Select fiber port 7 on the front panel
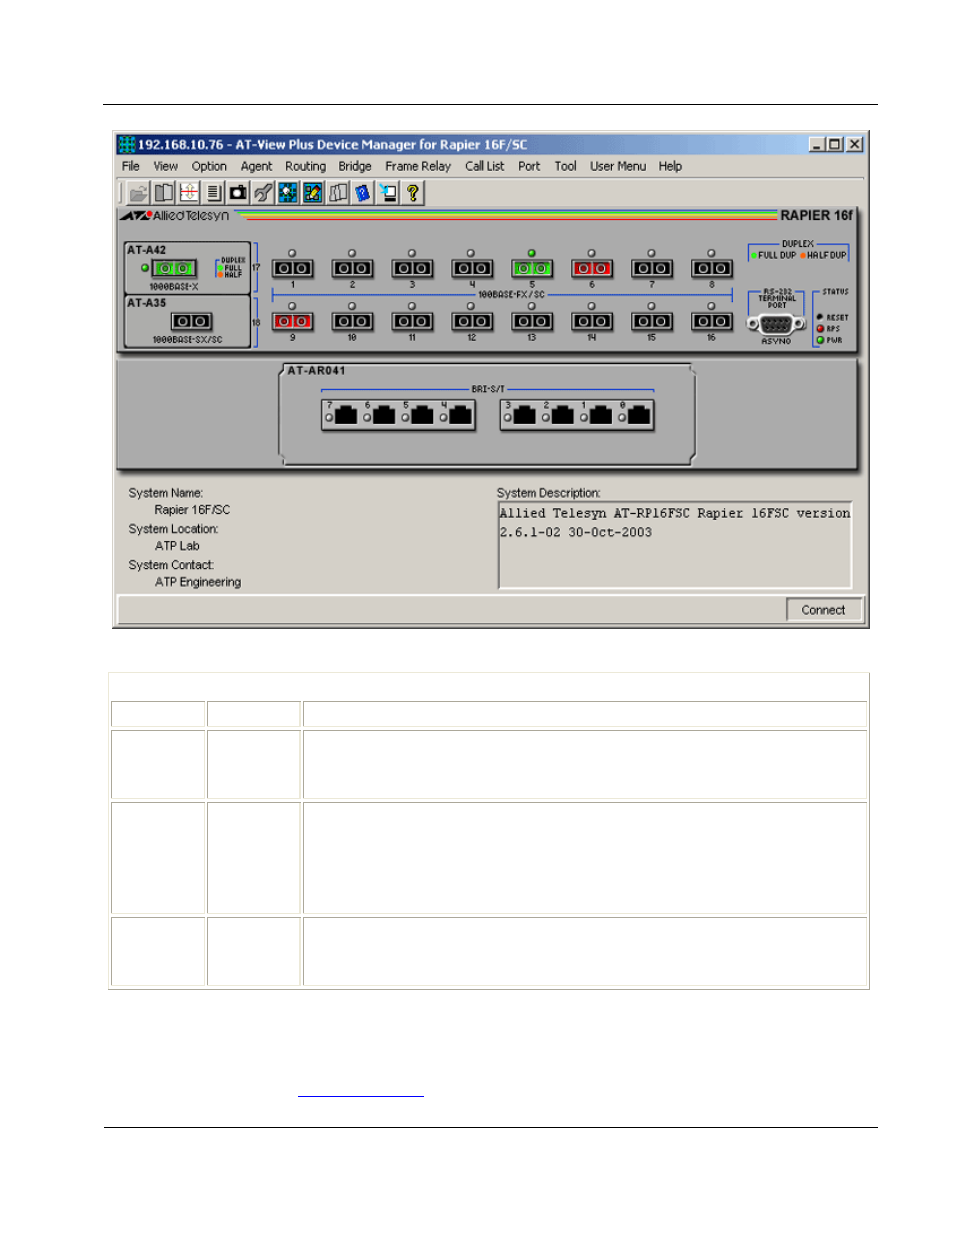 click(652, 268)
